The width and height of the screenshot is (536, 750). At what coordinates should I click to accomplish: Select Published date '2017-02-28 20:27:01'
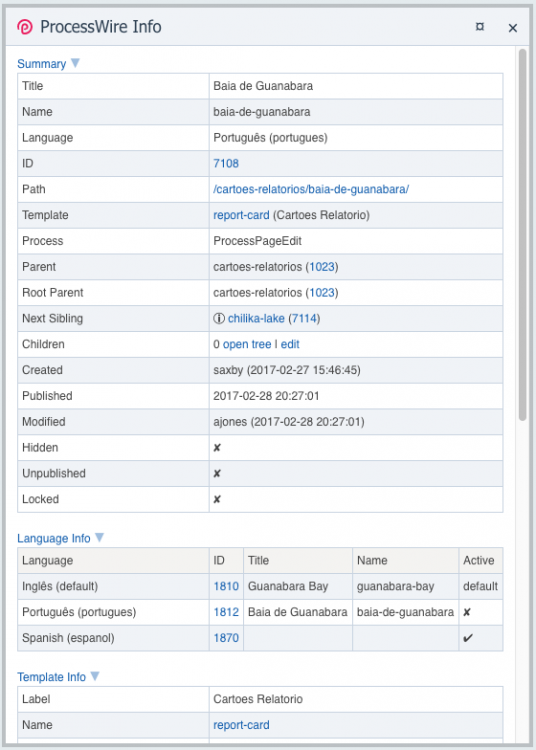click(266, 396)
